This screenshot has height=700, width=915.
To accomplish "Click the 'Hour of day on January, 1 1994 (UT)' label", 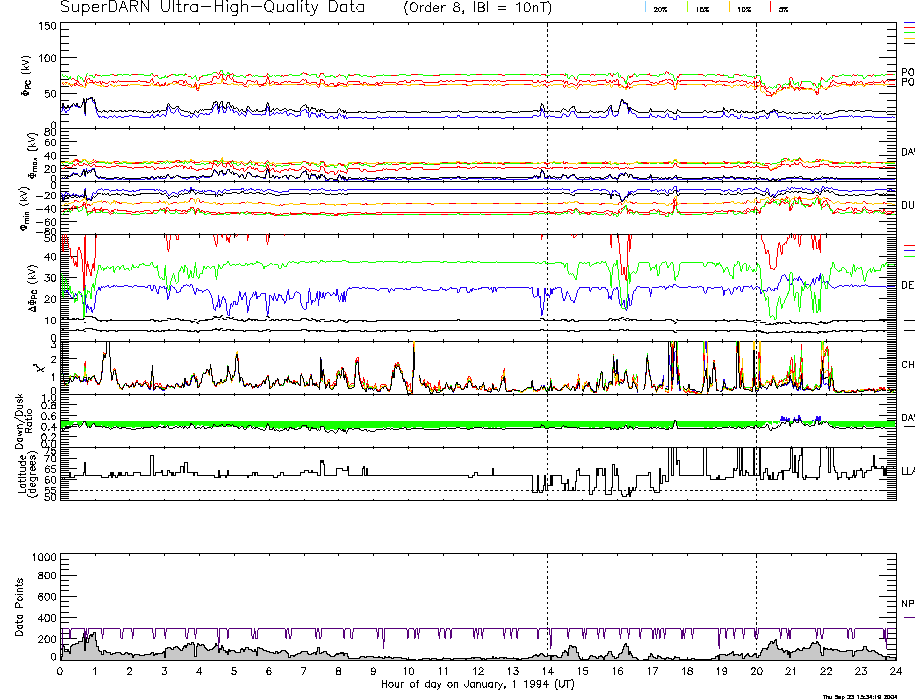I will pyautogui.click(x=477, y=685).
